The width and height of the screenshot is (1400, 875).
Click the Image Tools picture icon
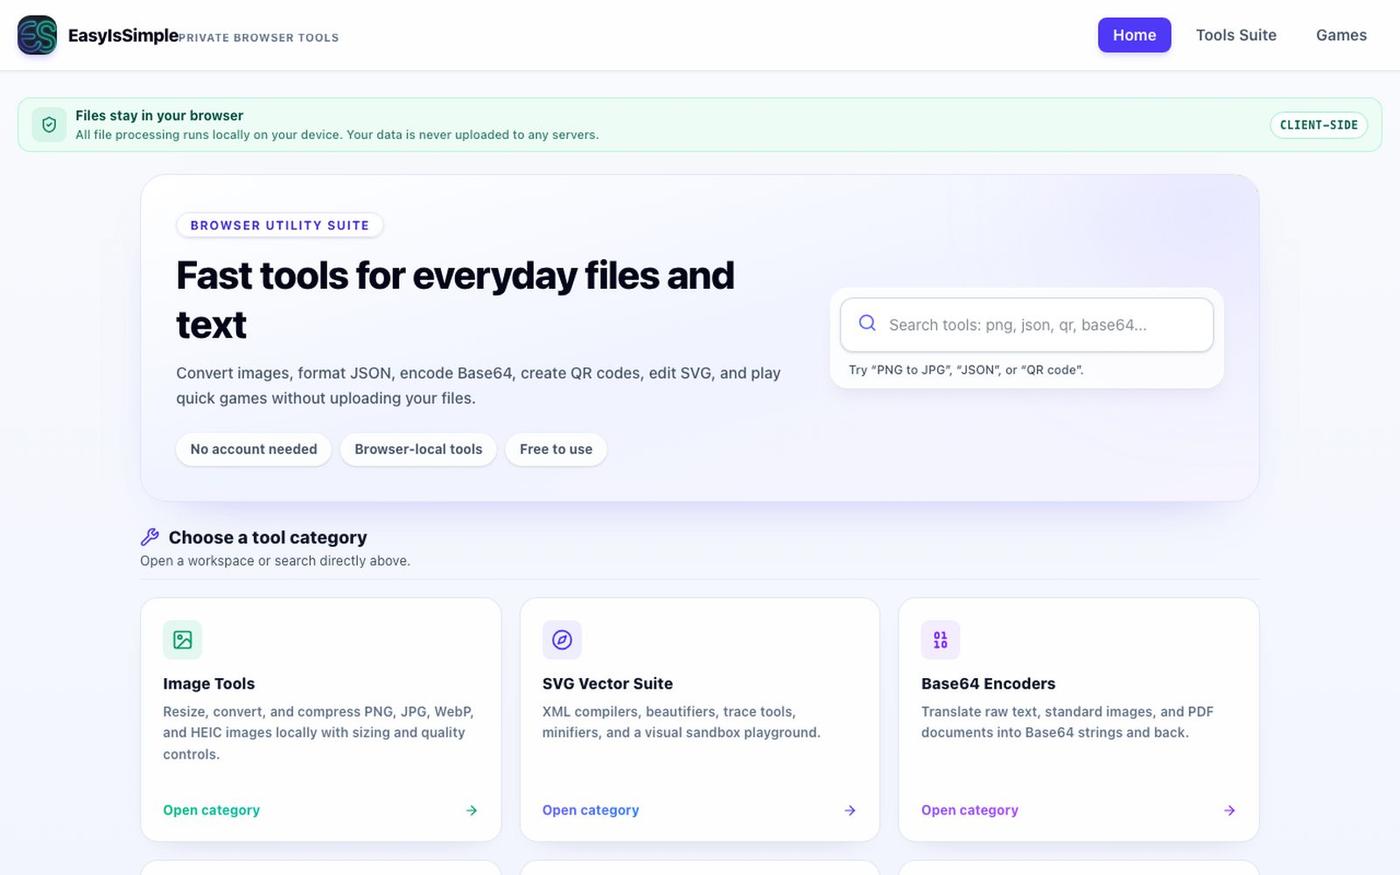182,640
